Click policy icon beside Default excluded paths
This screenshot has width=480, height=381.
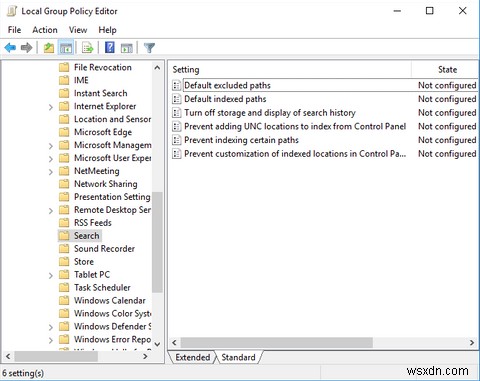(x=176, y=85)
